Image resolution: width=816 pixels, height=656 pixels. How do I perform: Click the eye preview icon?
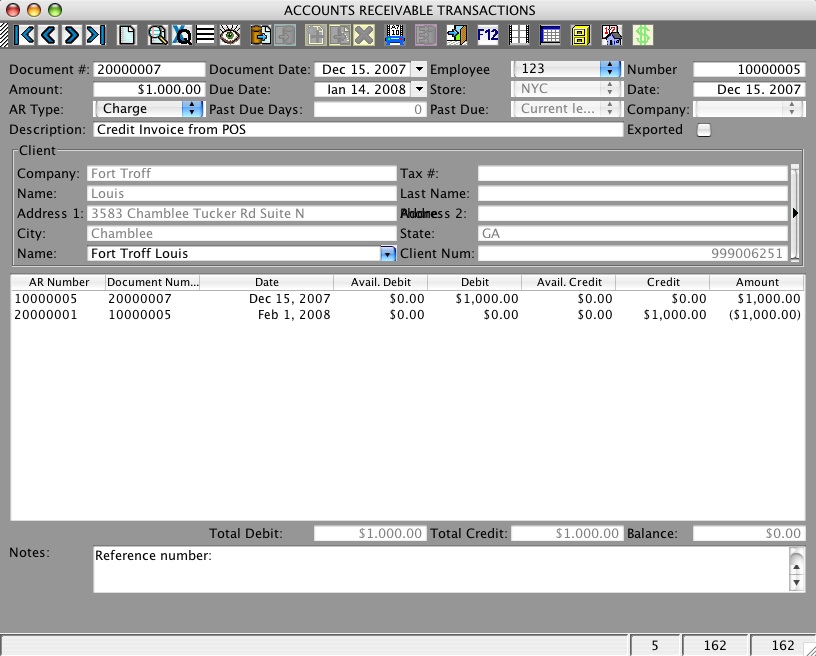pyautogui.click(x=230, y=35)
